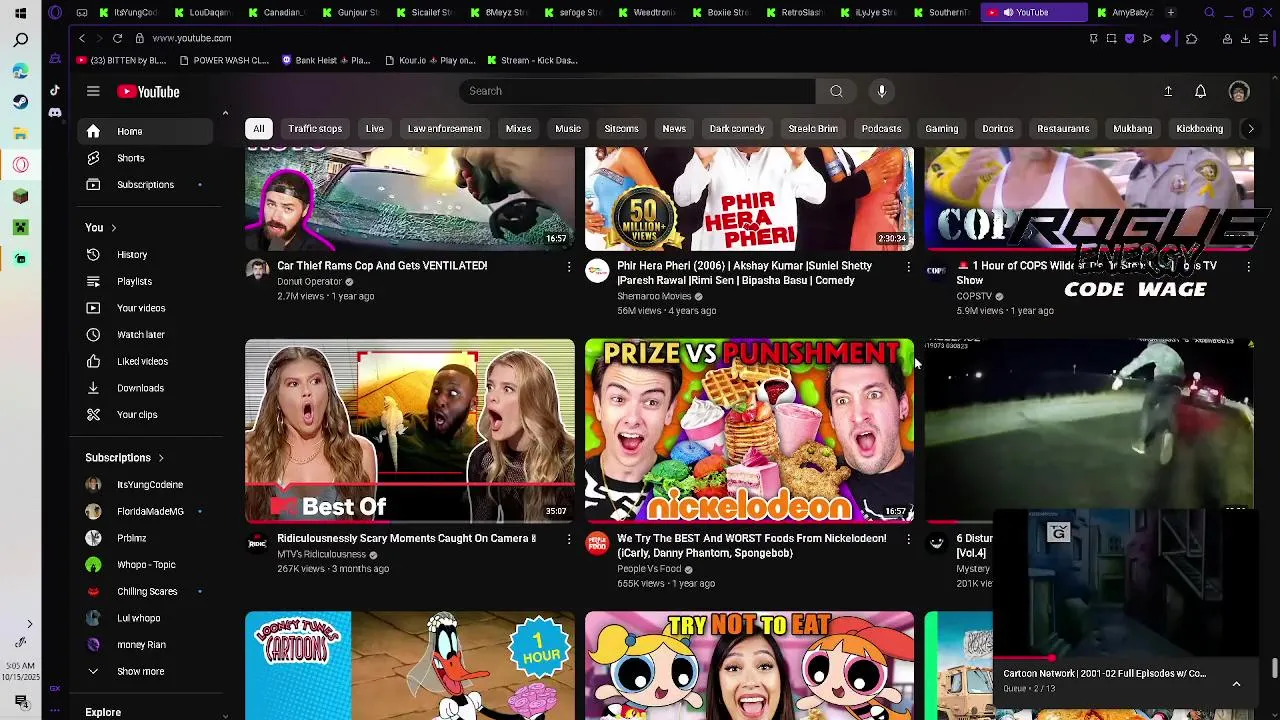Open options for Ridiculousnessly Scary Moments video

568,540
